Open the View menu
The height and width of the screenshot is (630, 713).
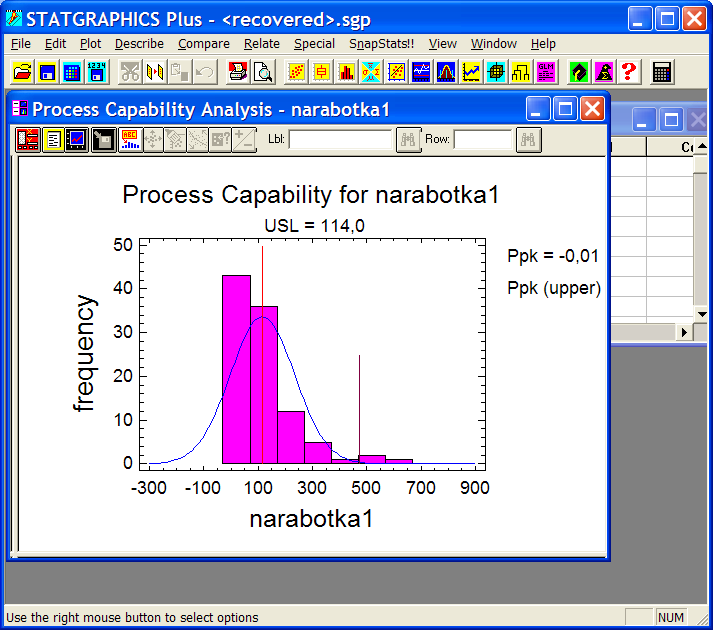[x=442, y=44]
